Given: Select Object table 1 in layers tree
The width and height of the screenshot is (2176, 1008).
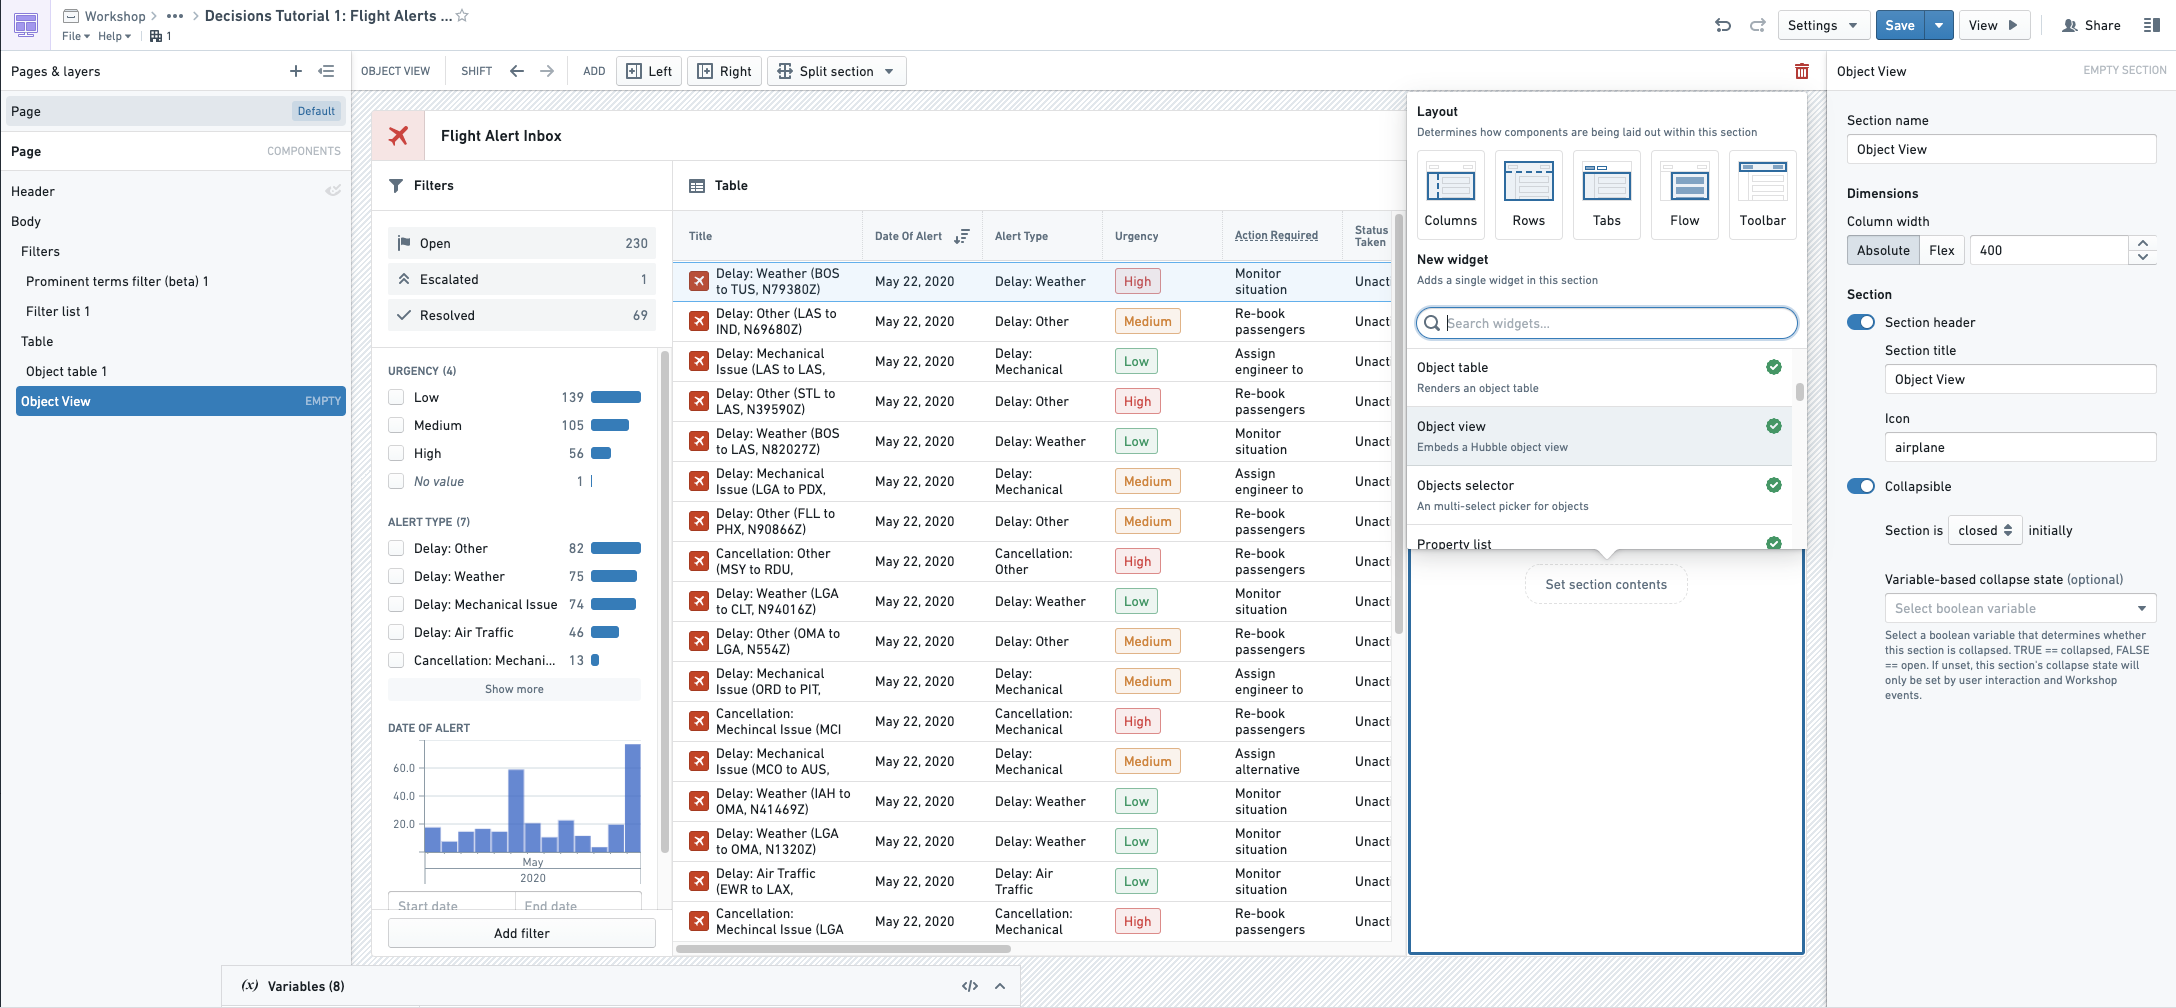Looking at the screenshot, I should click(x=66, y=371).
